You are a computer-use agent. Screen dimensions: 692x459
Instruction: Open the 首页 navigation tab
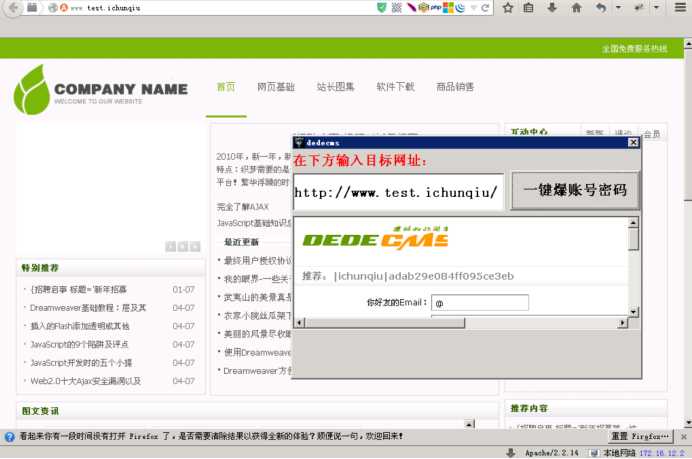226,87
